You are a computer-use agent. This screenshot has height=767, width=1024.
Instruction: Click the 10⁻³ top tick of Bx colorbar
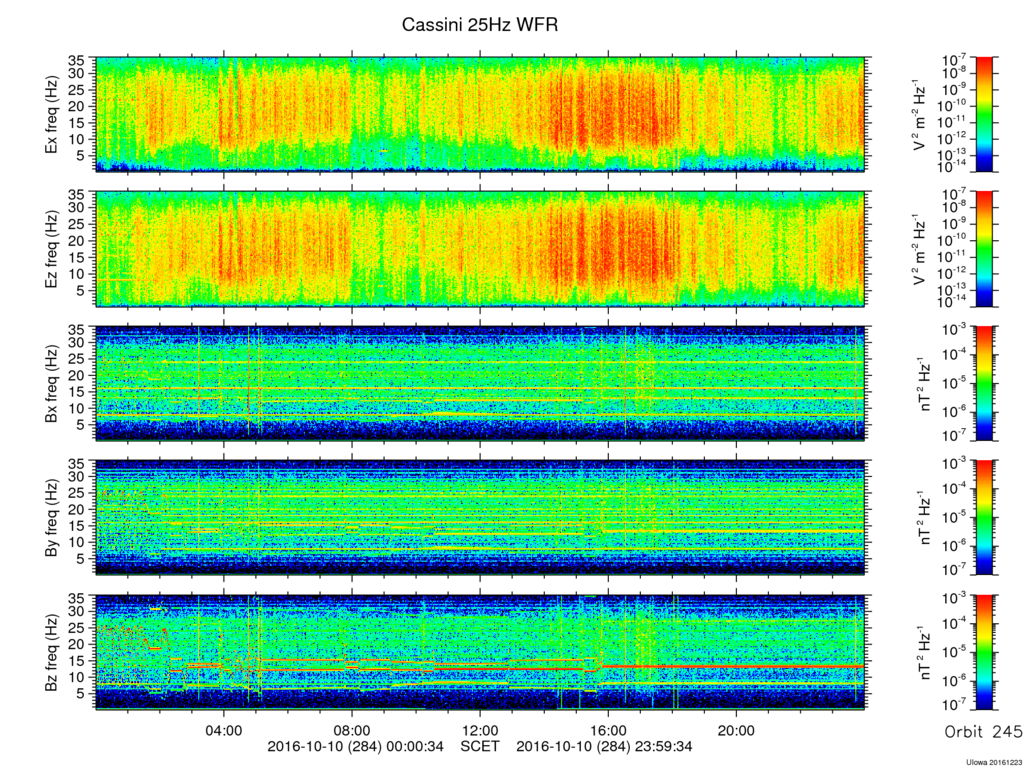[955, 331]
